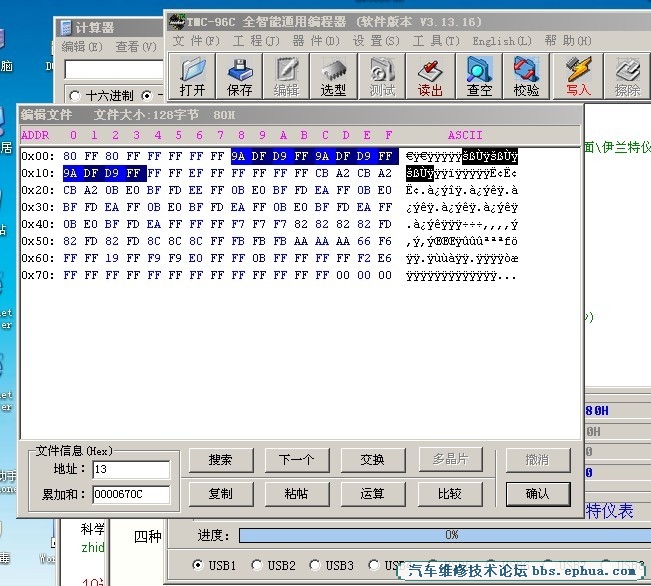Click byte 66 in row 0x50
The image size is (651, 586).
point(364,241)
